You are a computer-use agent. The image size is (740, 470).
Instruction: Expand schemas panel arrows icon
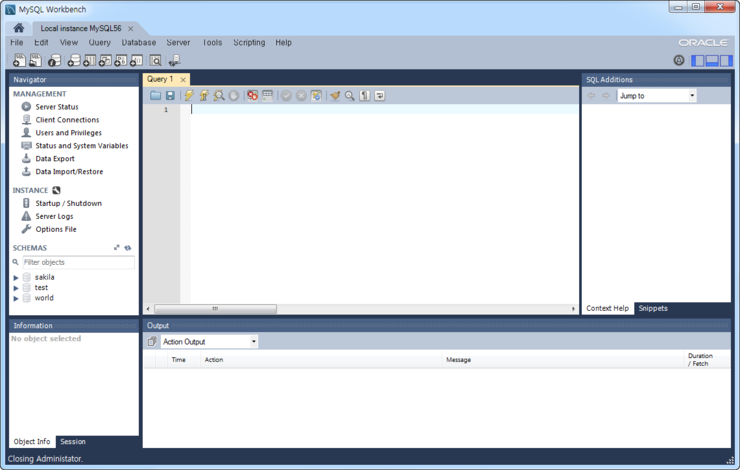point(117,248)
